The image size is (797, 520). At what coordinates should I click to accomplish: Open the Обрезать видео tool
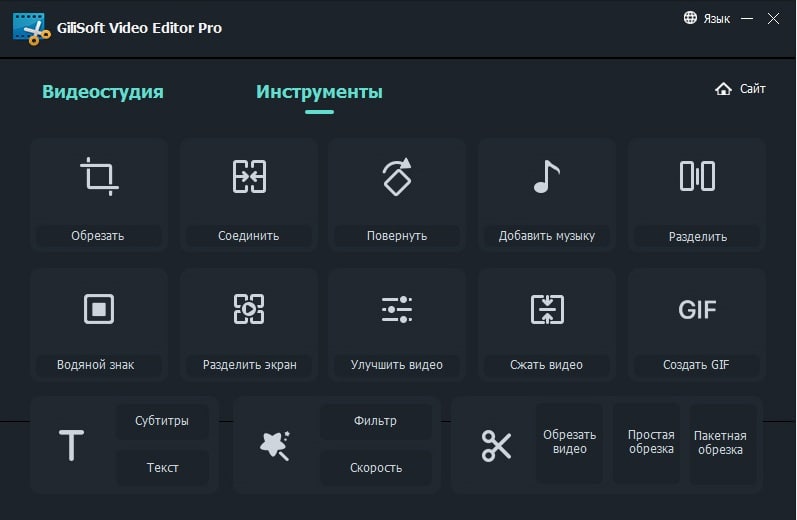[569, 442]
